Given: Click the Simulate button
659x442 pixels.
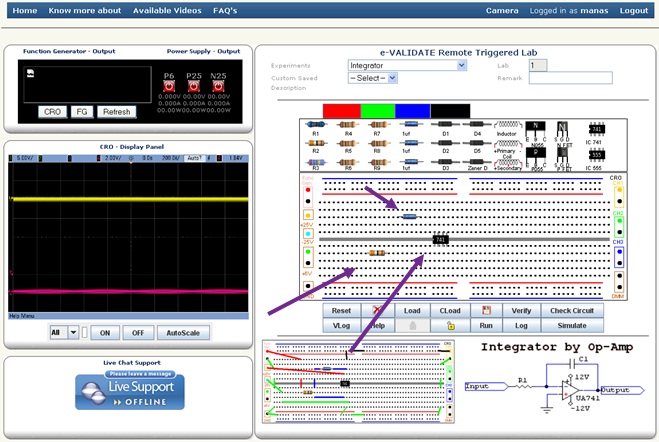Looking at the screenshot, I should (572, 326).
